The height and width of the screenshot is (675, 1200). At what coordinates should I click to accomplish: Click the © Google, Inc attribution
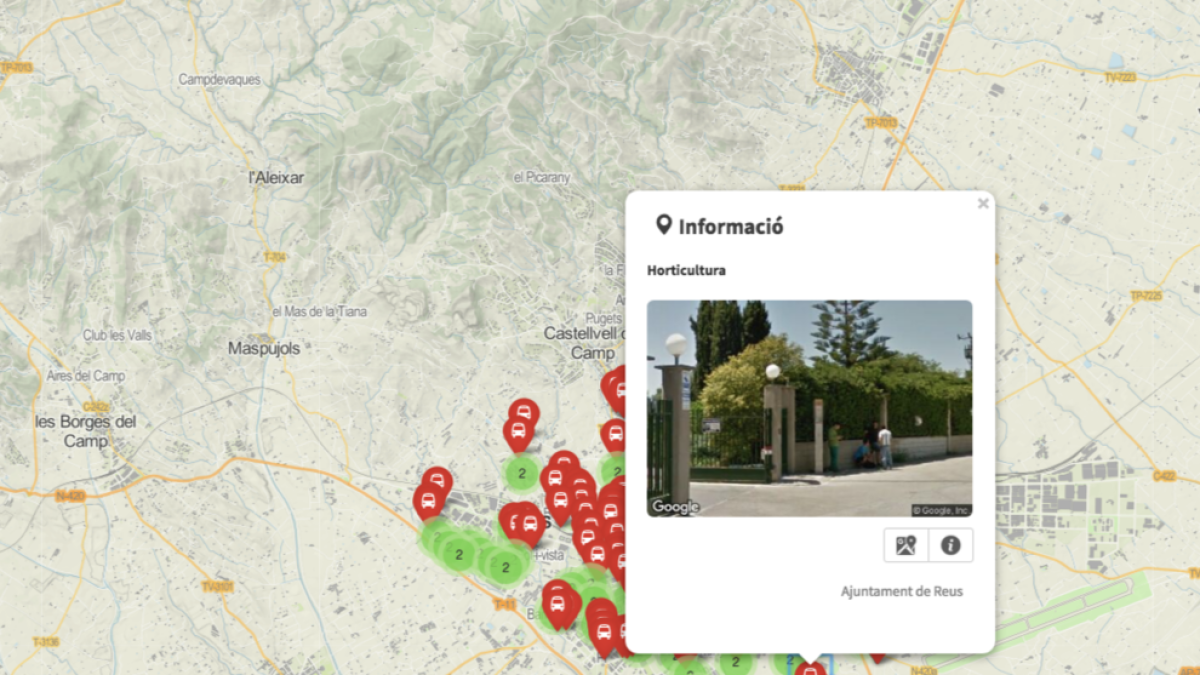(940, 510)
